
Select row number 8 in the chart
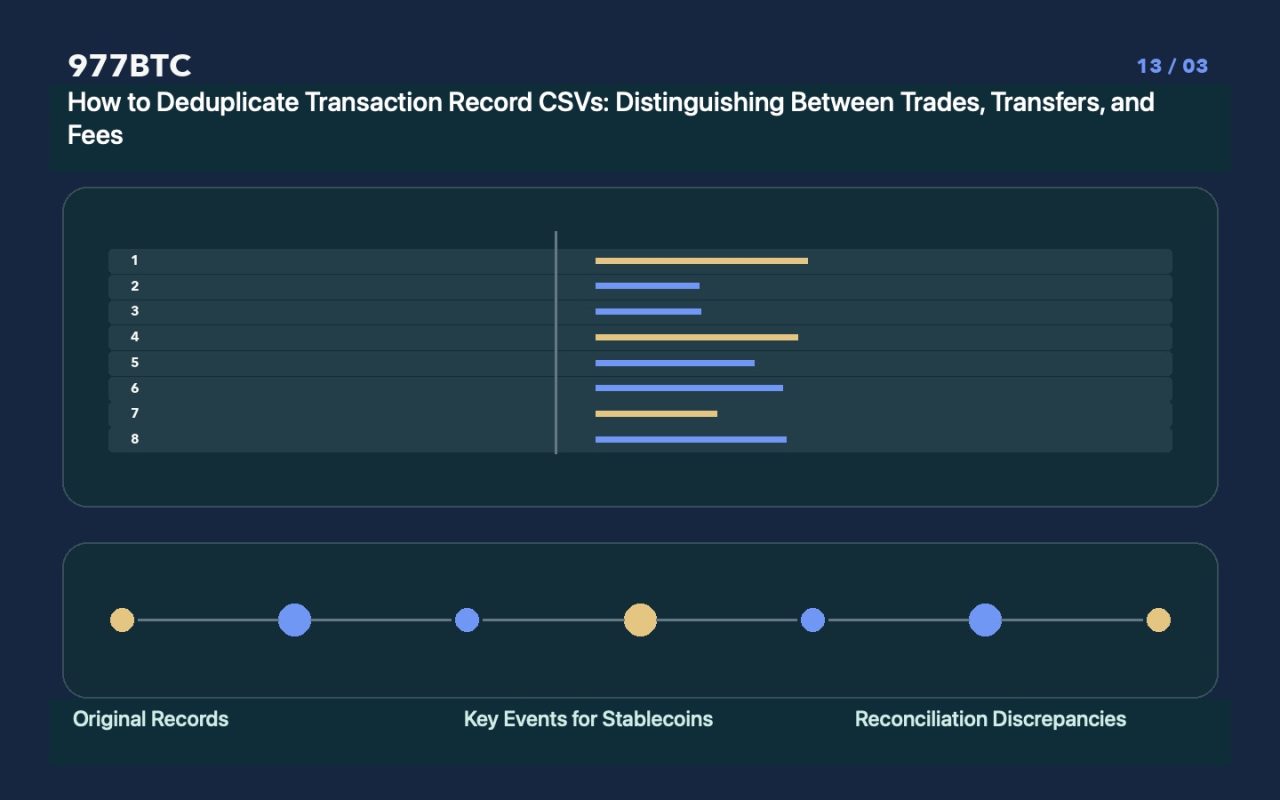(x=640, y=439)
